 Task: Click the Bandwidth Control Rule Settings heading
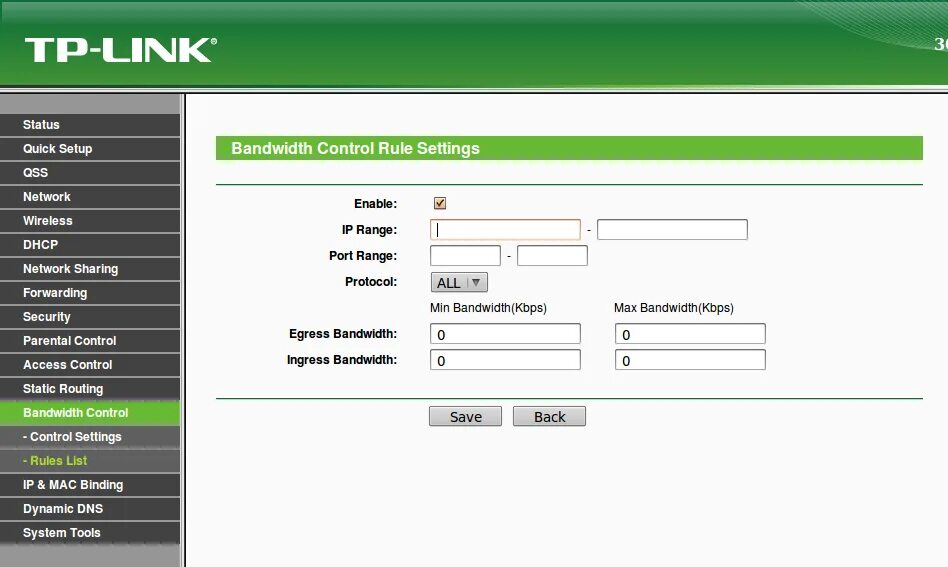click(x=356, y=148)
